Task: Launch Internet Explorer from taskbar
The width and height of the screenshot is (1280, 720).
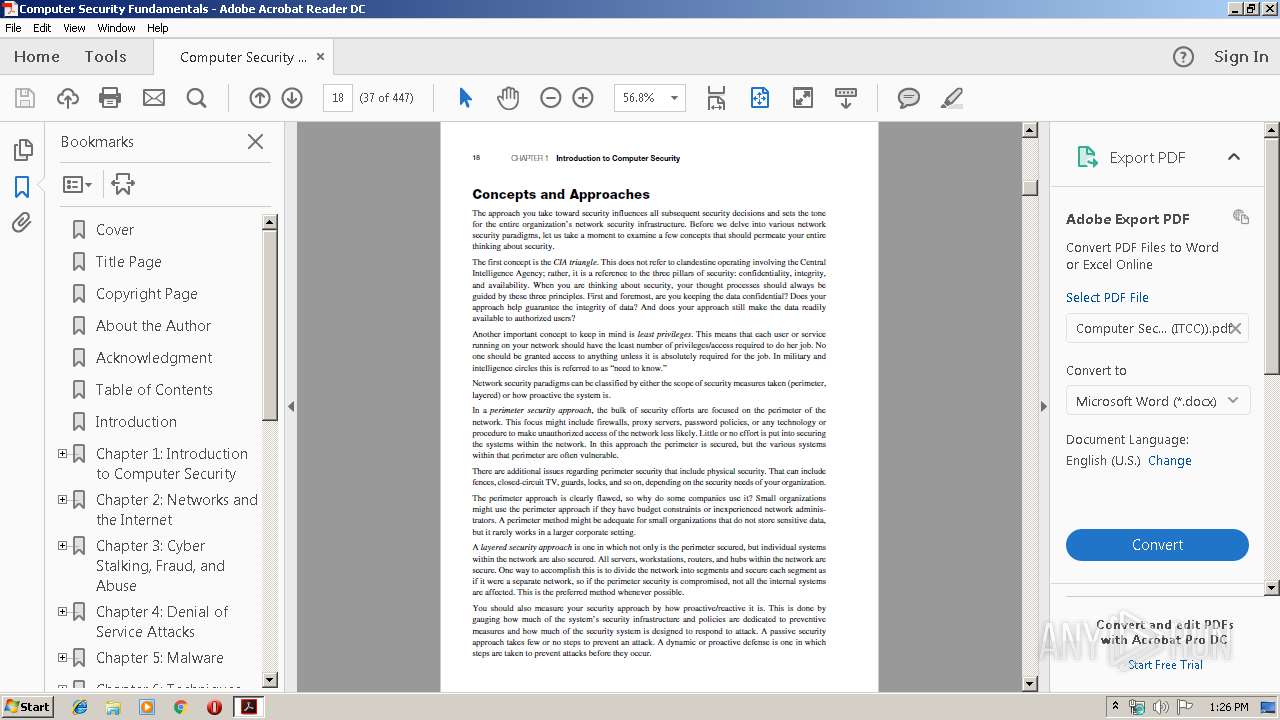Action: (x=80, y=707)
